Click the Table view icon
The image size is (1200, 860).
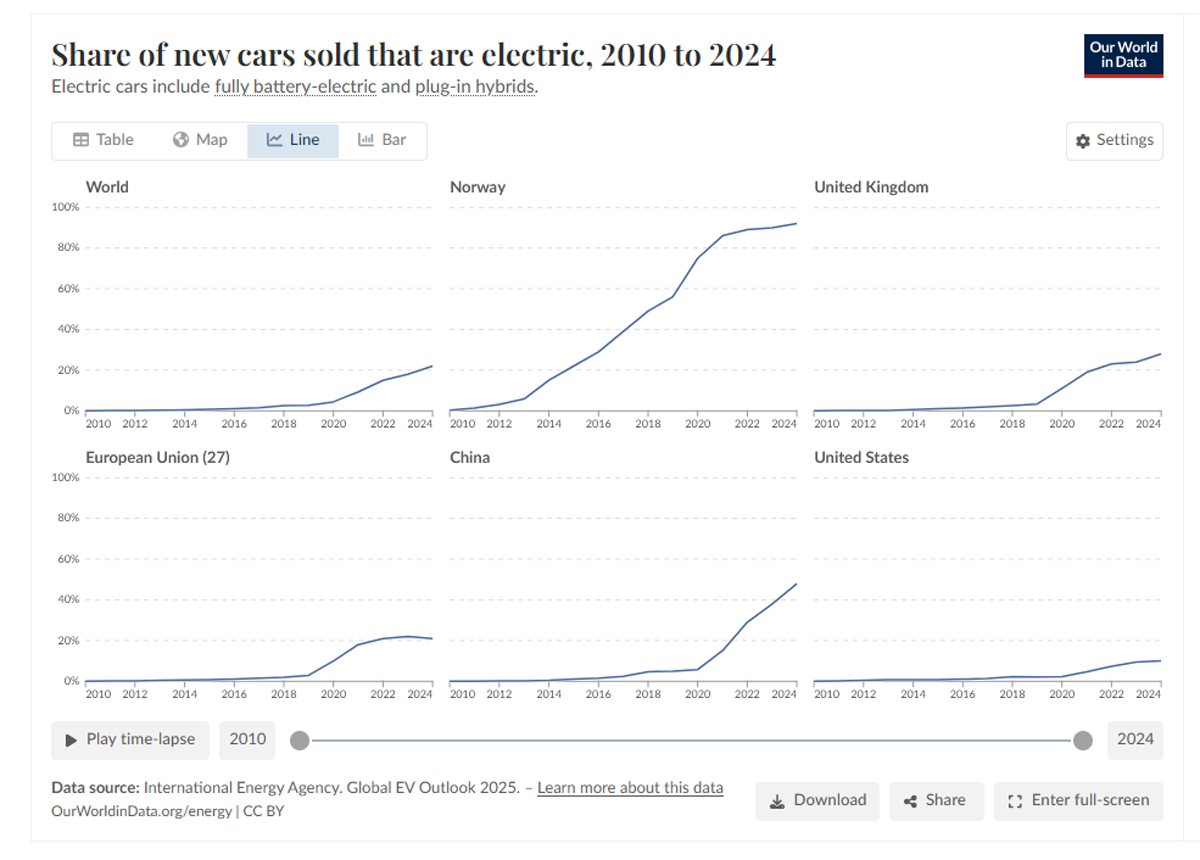(82, 140)
